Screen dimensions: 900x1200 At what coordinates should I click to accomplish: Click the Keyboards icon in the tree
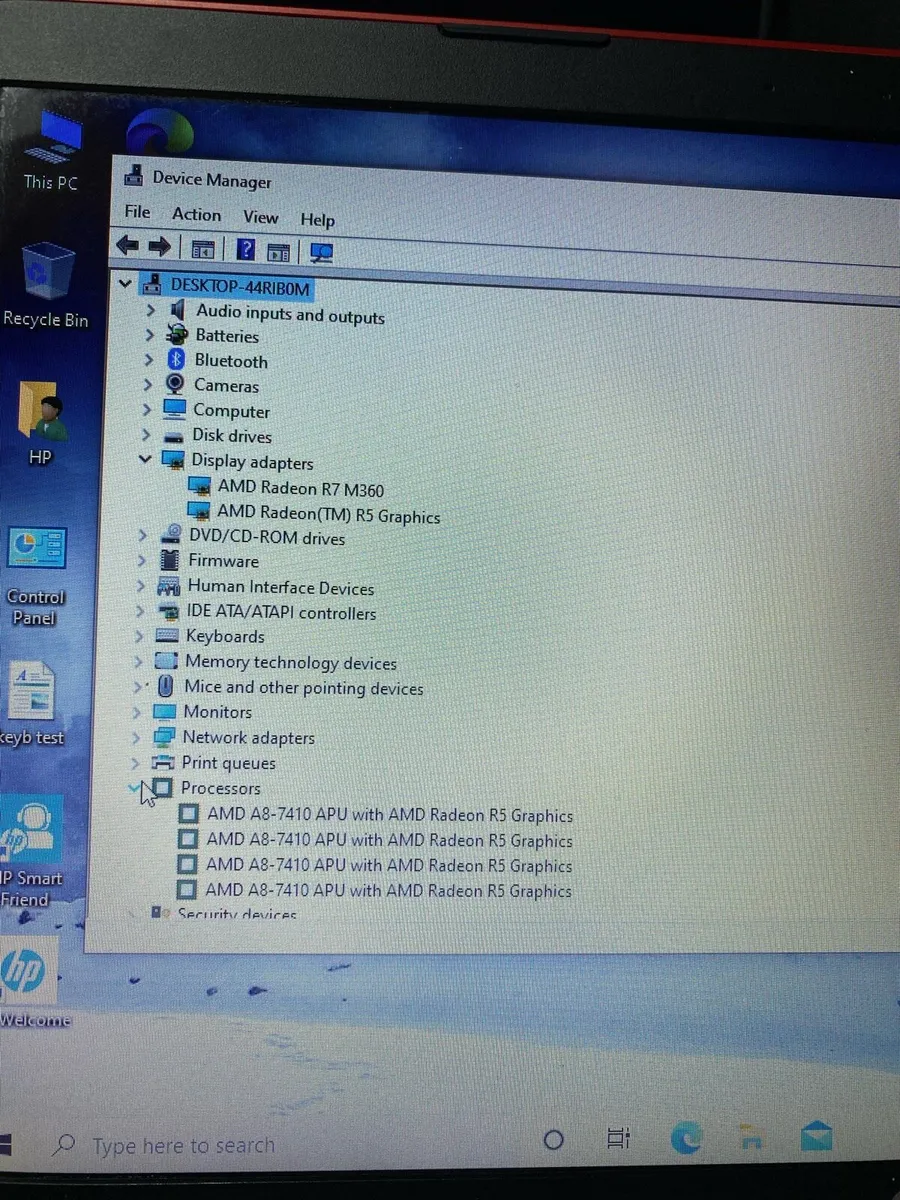pos(168,636)
